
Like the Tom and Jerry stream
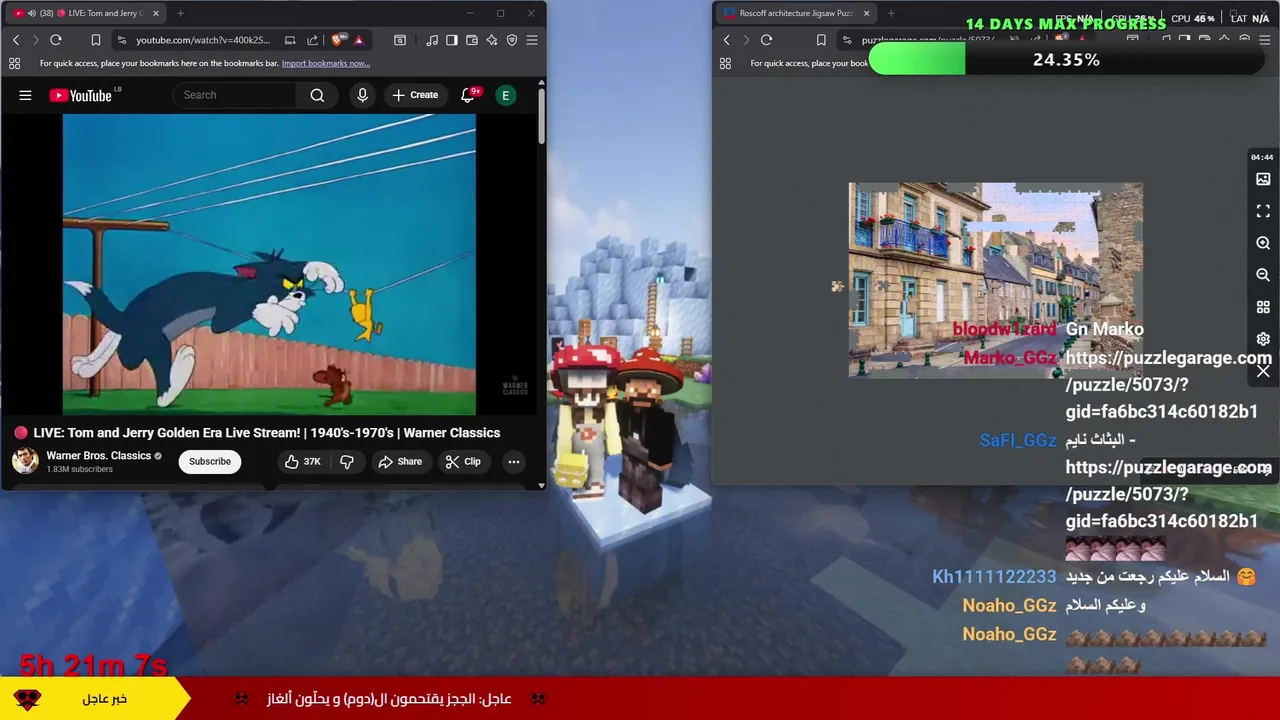tap(302, 461)
